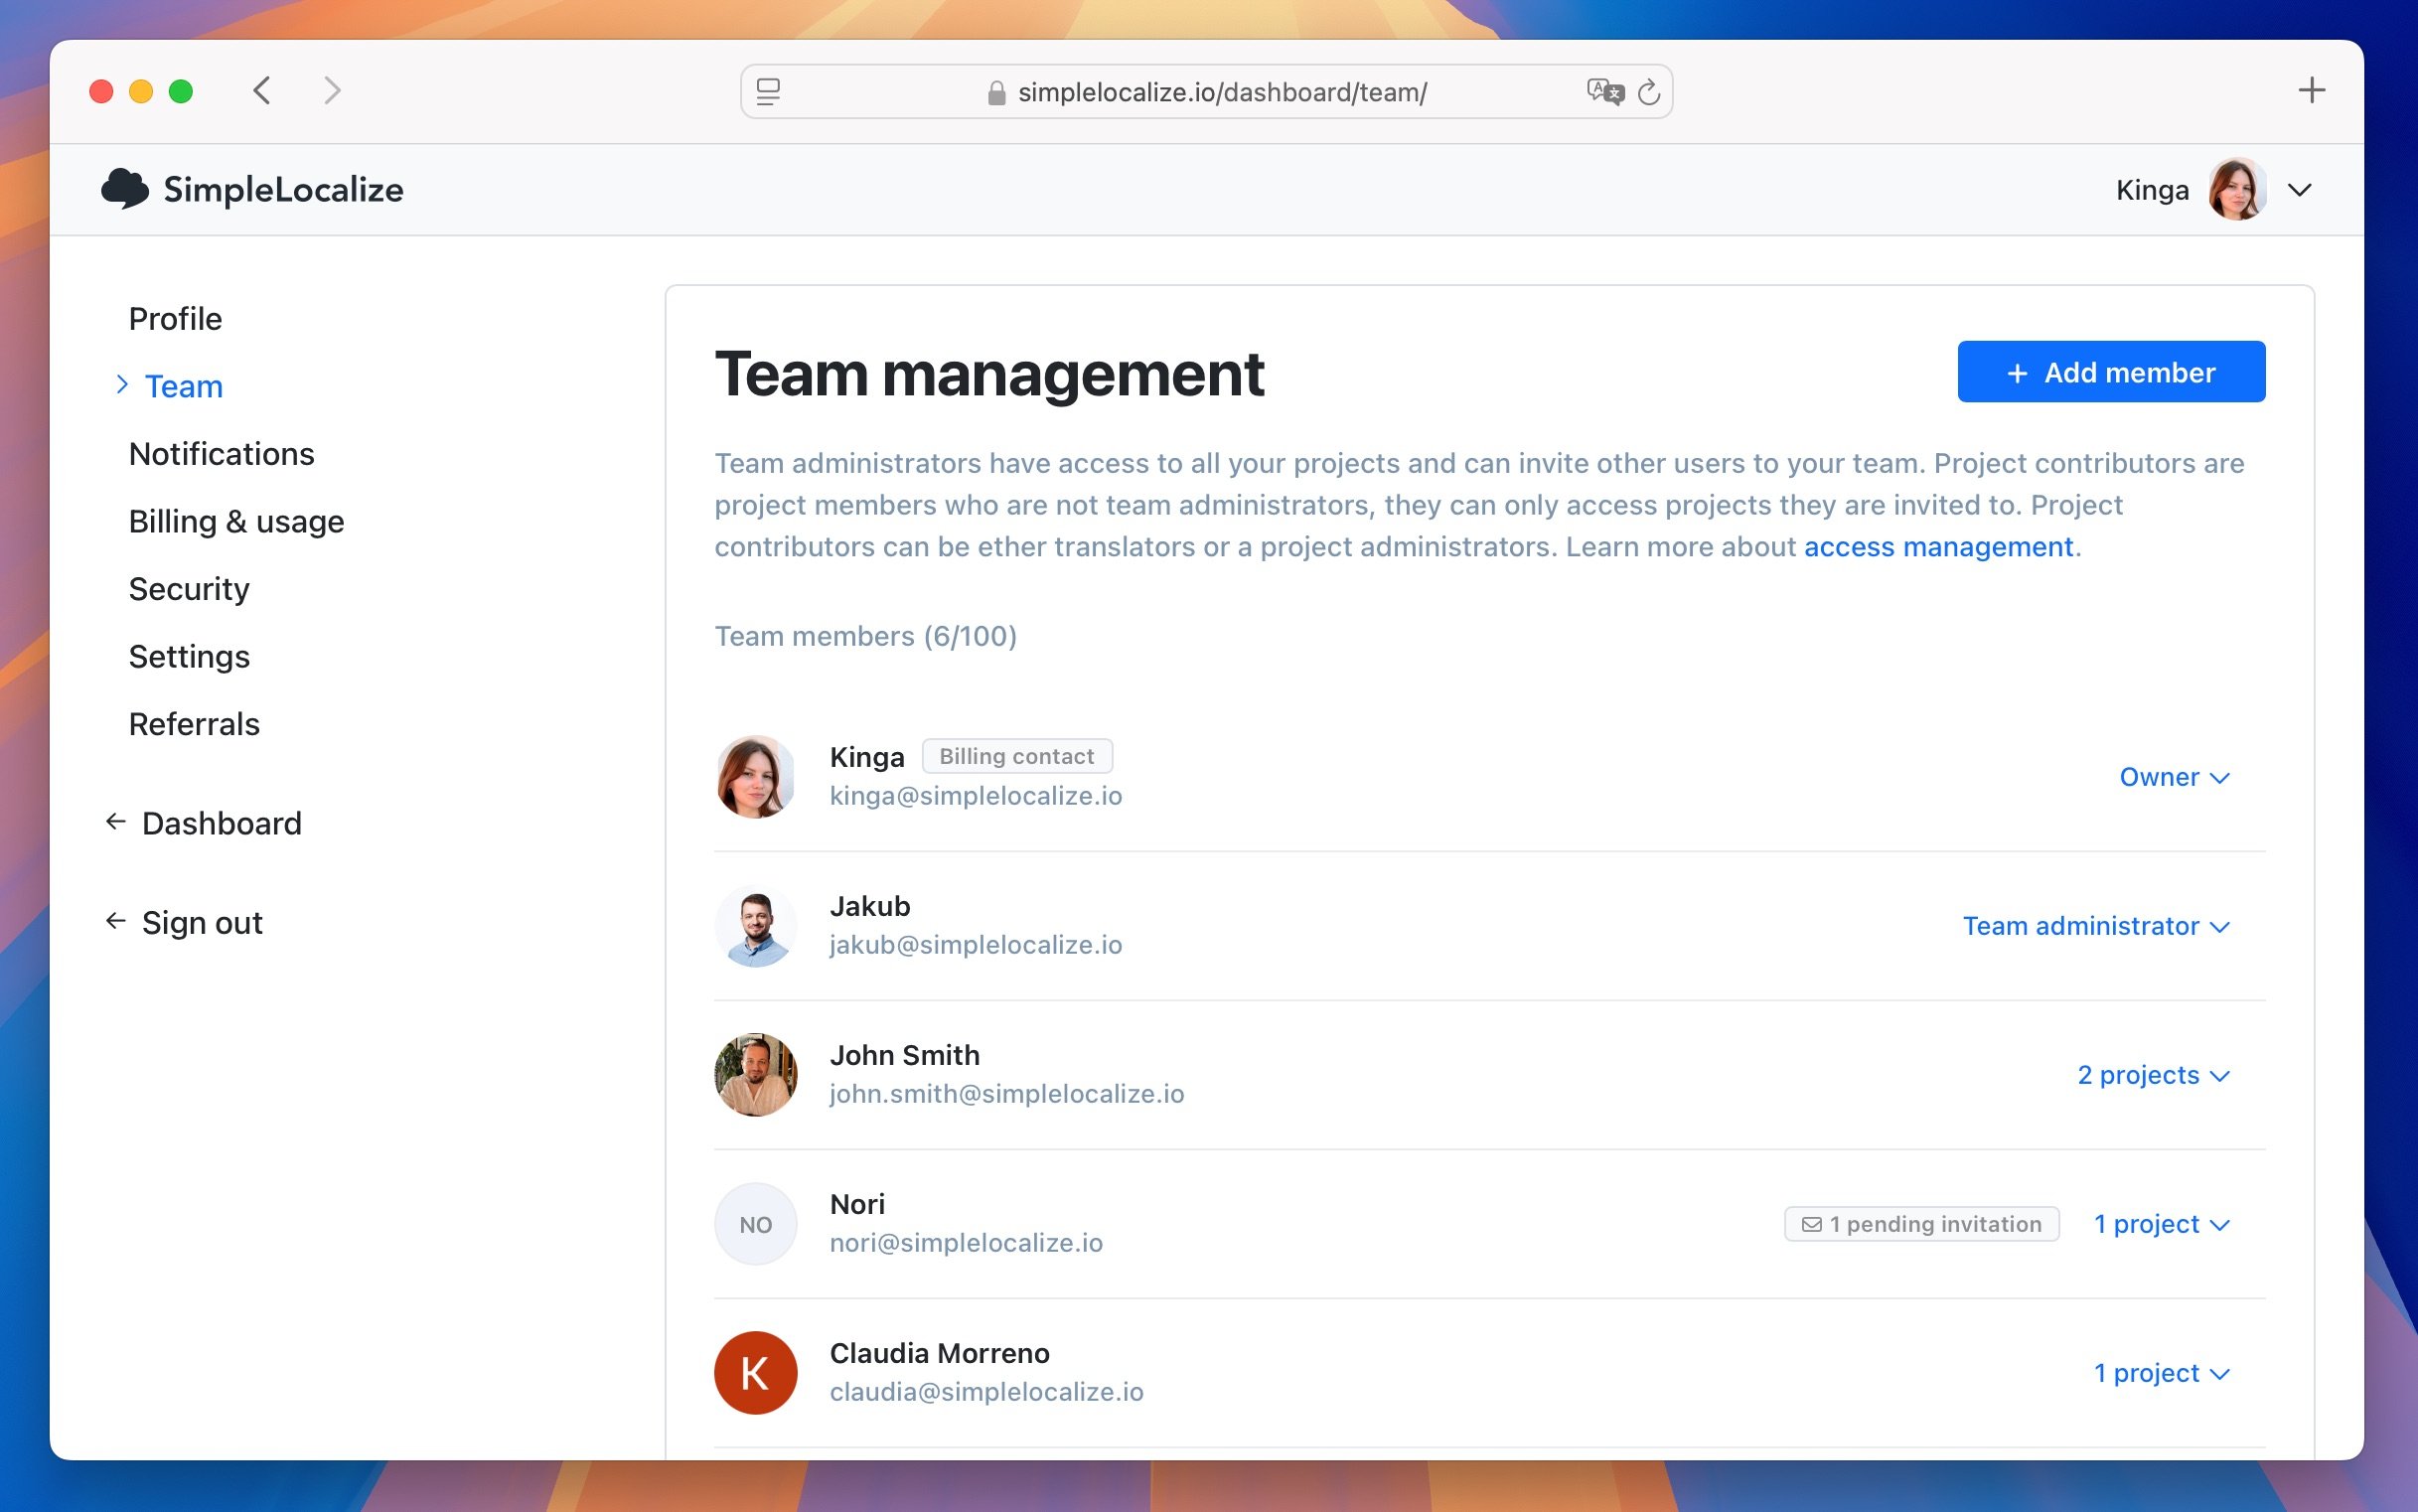Click the lock icon beside the URL
Image resolution: width=2418 pixels, height=1512 pixels.
[996, 93]
